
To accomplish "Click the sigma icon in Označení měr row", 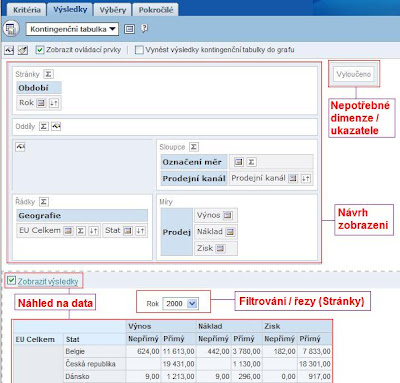I will pos(251,162).
